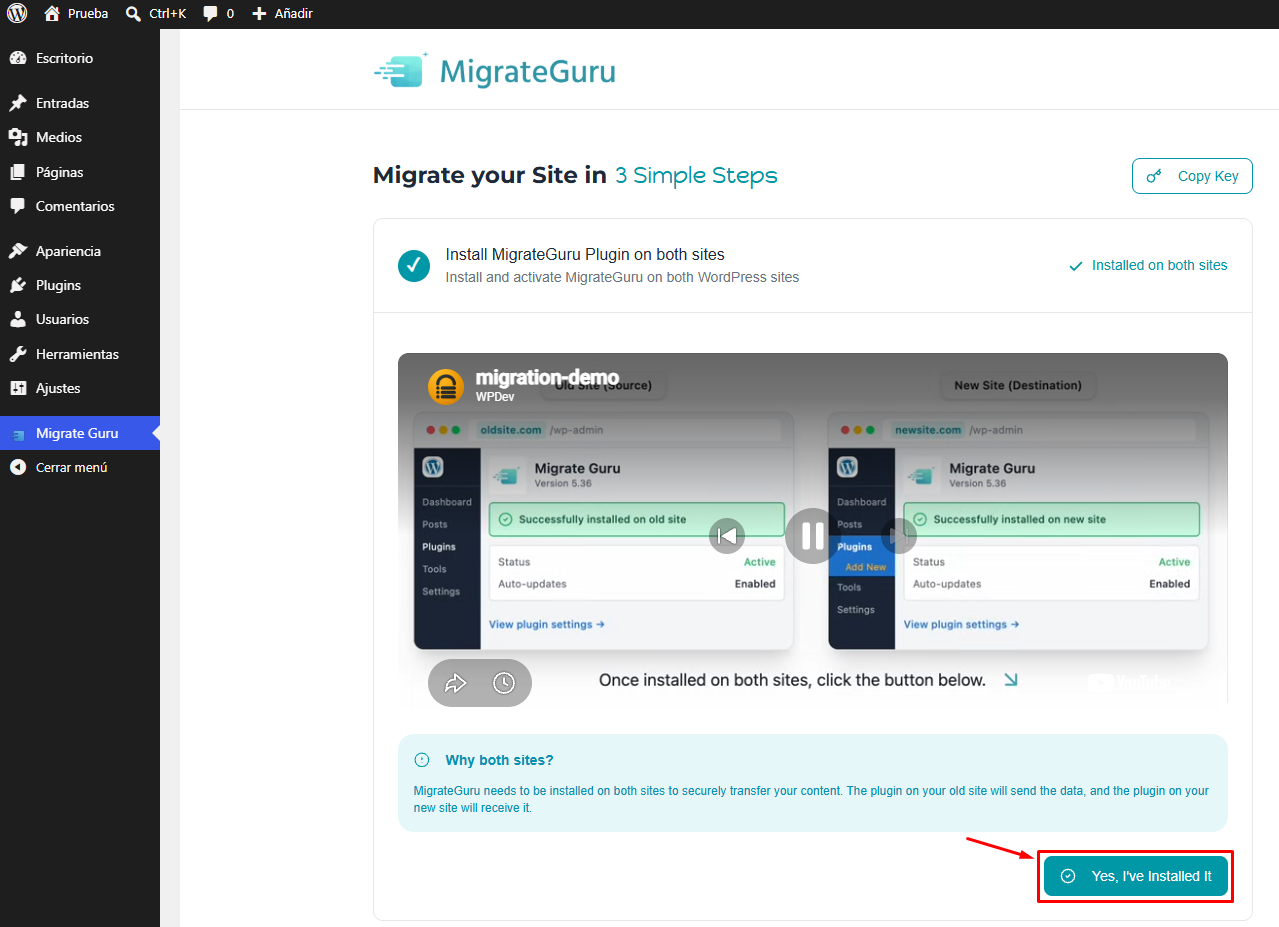The height and width of the screenshot is (927, 1279).
Task: Open the Añadir new content menu
Action: 282,14
